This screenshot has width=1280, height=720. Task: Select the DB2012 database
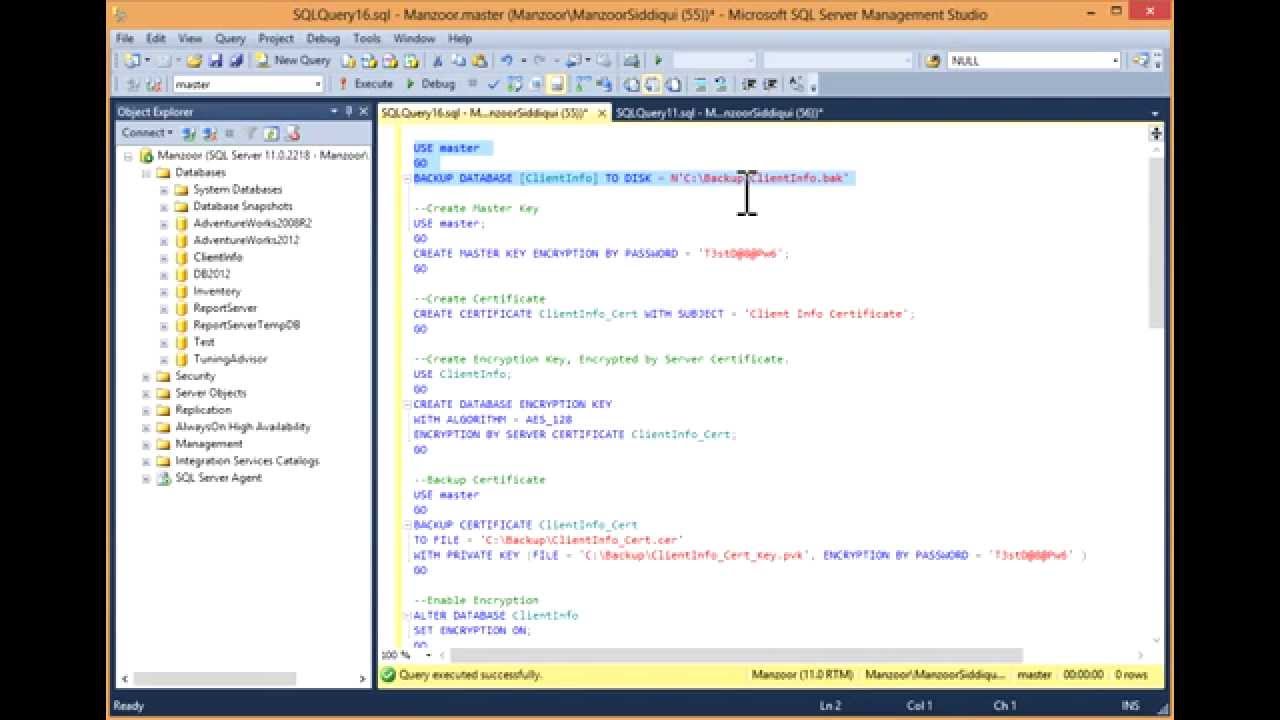pyautogui.click(x=212, y=274)
